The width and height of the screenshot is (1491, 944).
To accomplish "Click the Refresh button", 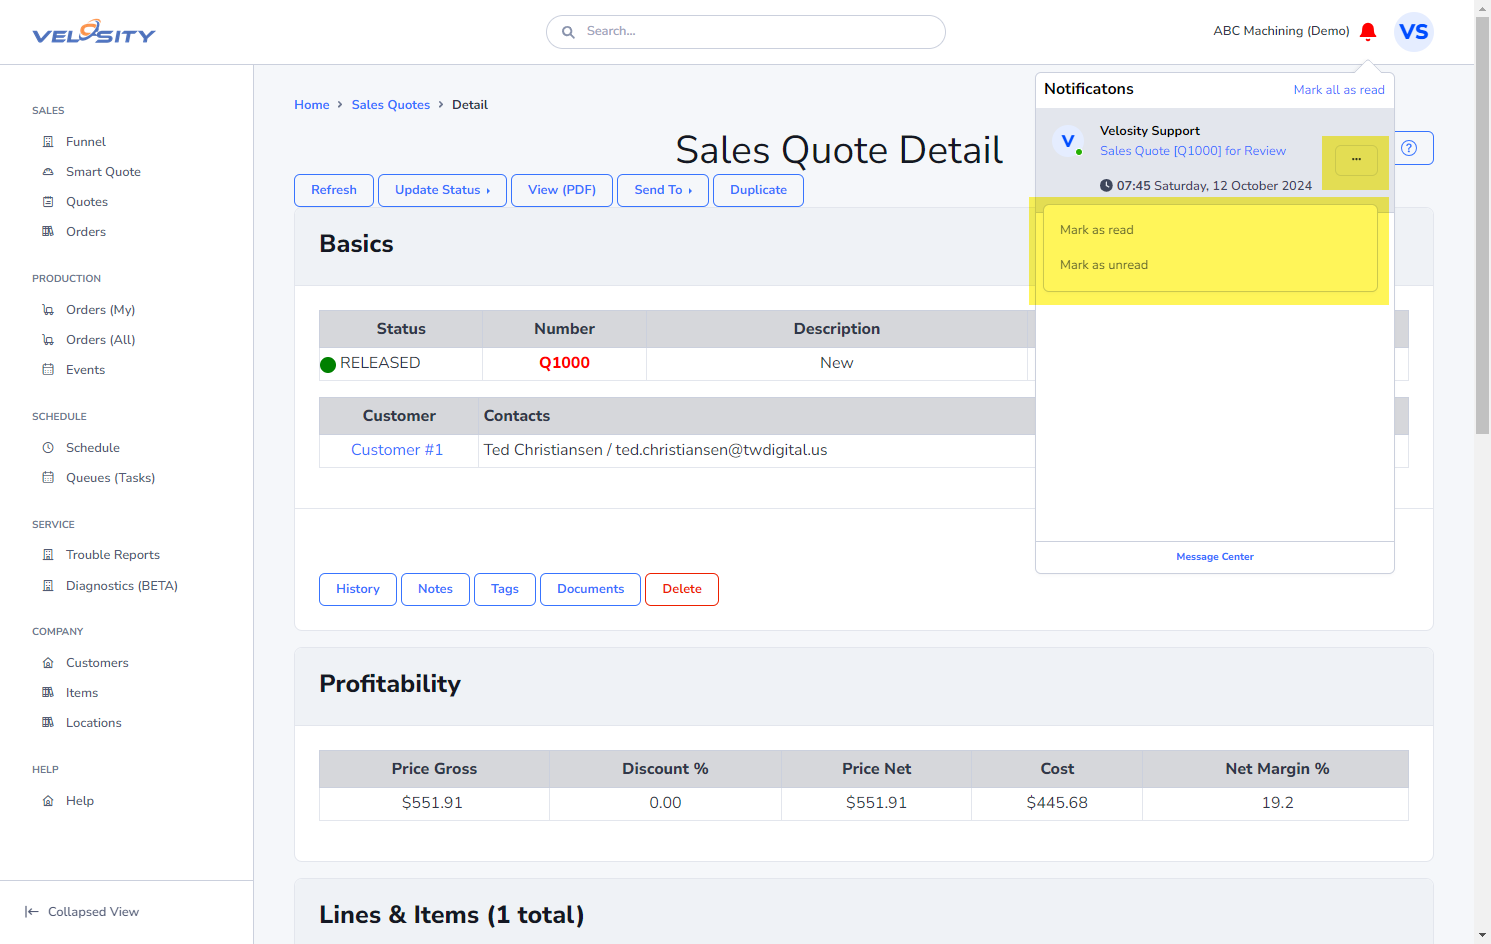I will coord(334,190).
